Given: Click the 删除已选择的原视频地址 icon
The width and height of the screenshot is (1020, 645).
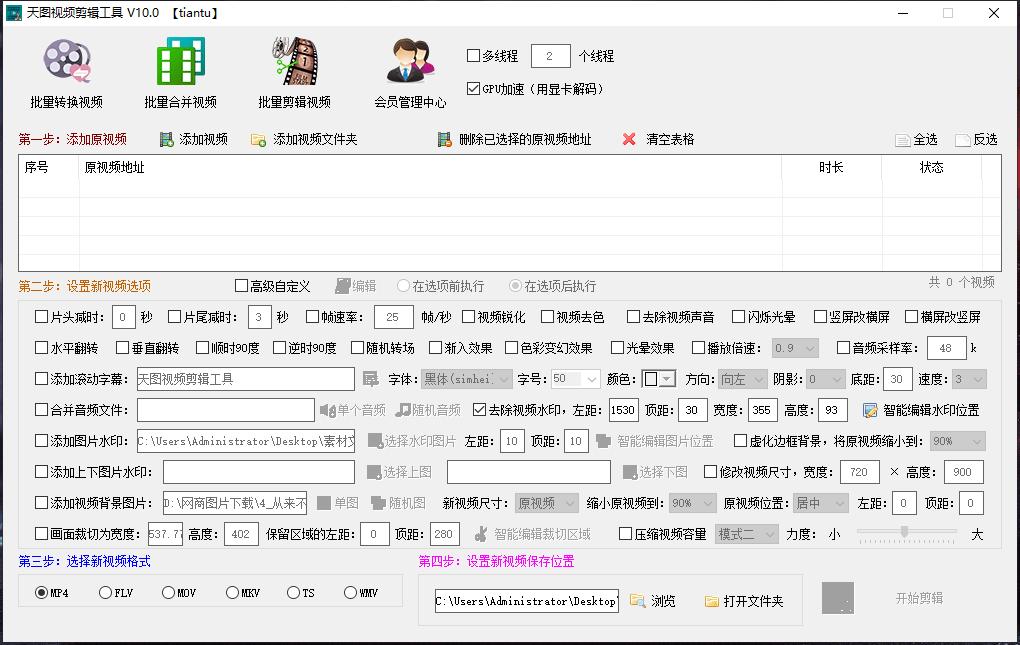Looking at the screenshot, I should 444,139.
